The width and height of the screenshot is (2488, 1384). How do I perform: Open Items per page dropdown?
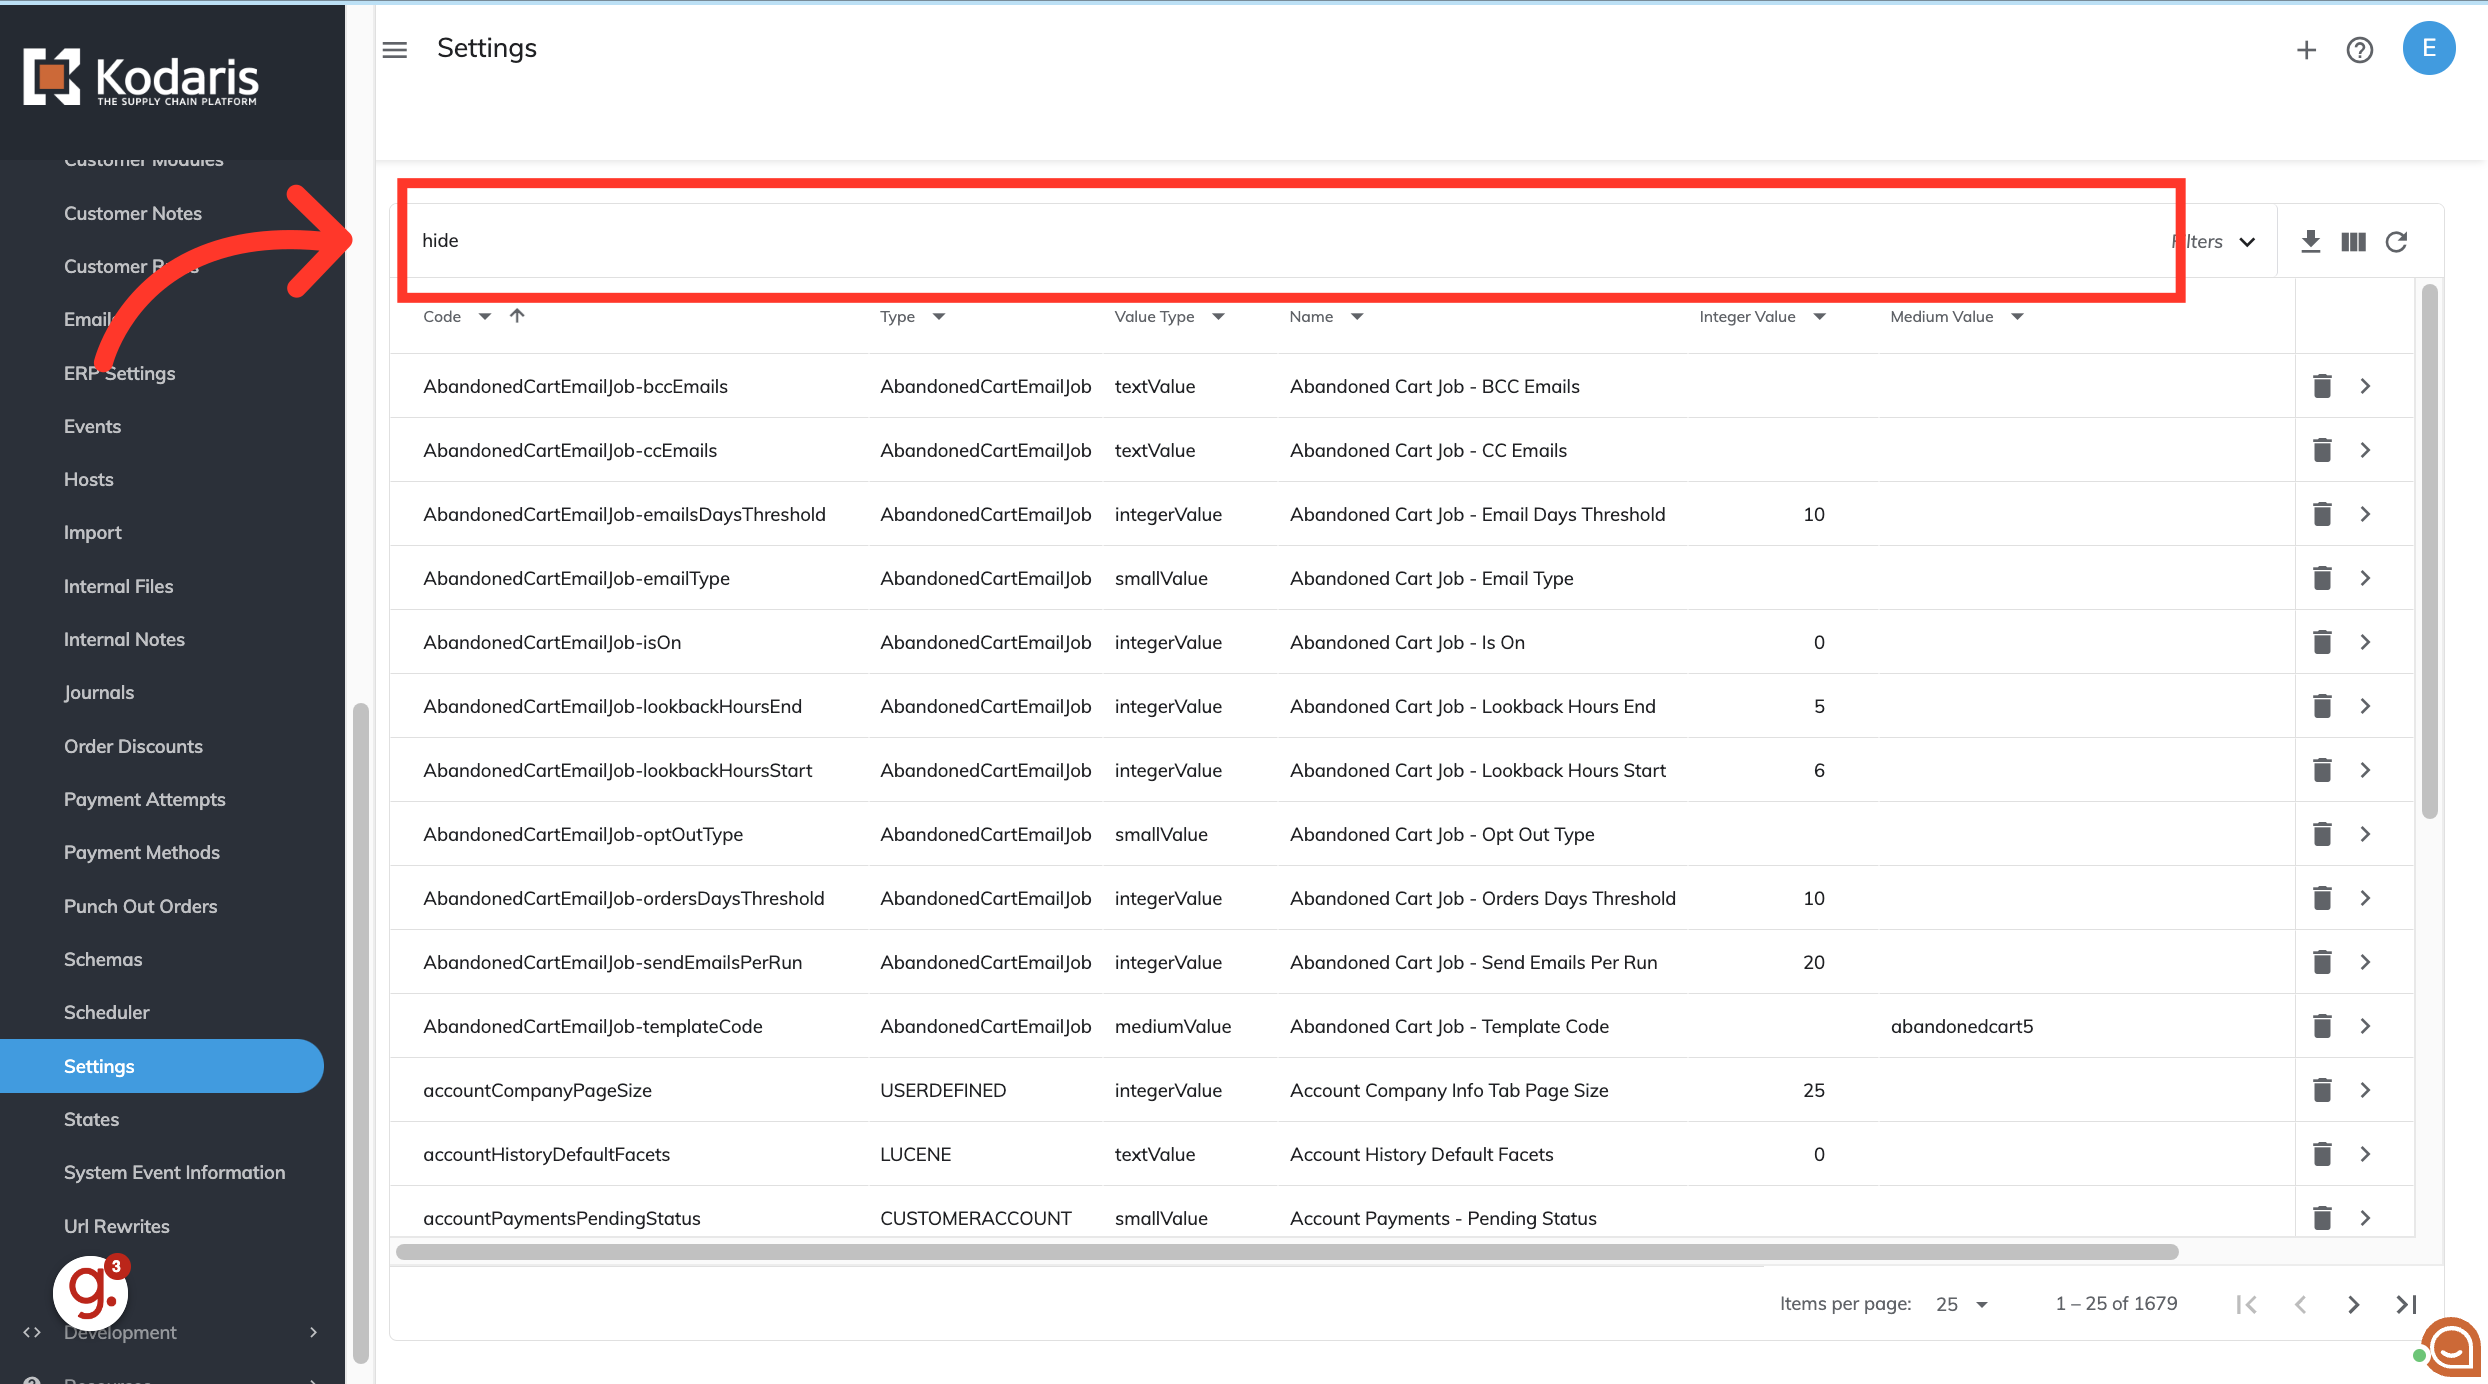pyautogui.click(x=1961, y=1304)
